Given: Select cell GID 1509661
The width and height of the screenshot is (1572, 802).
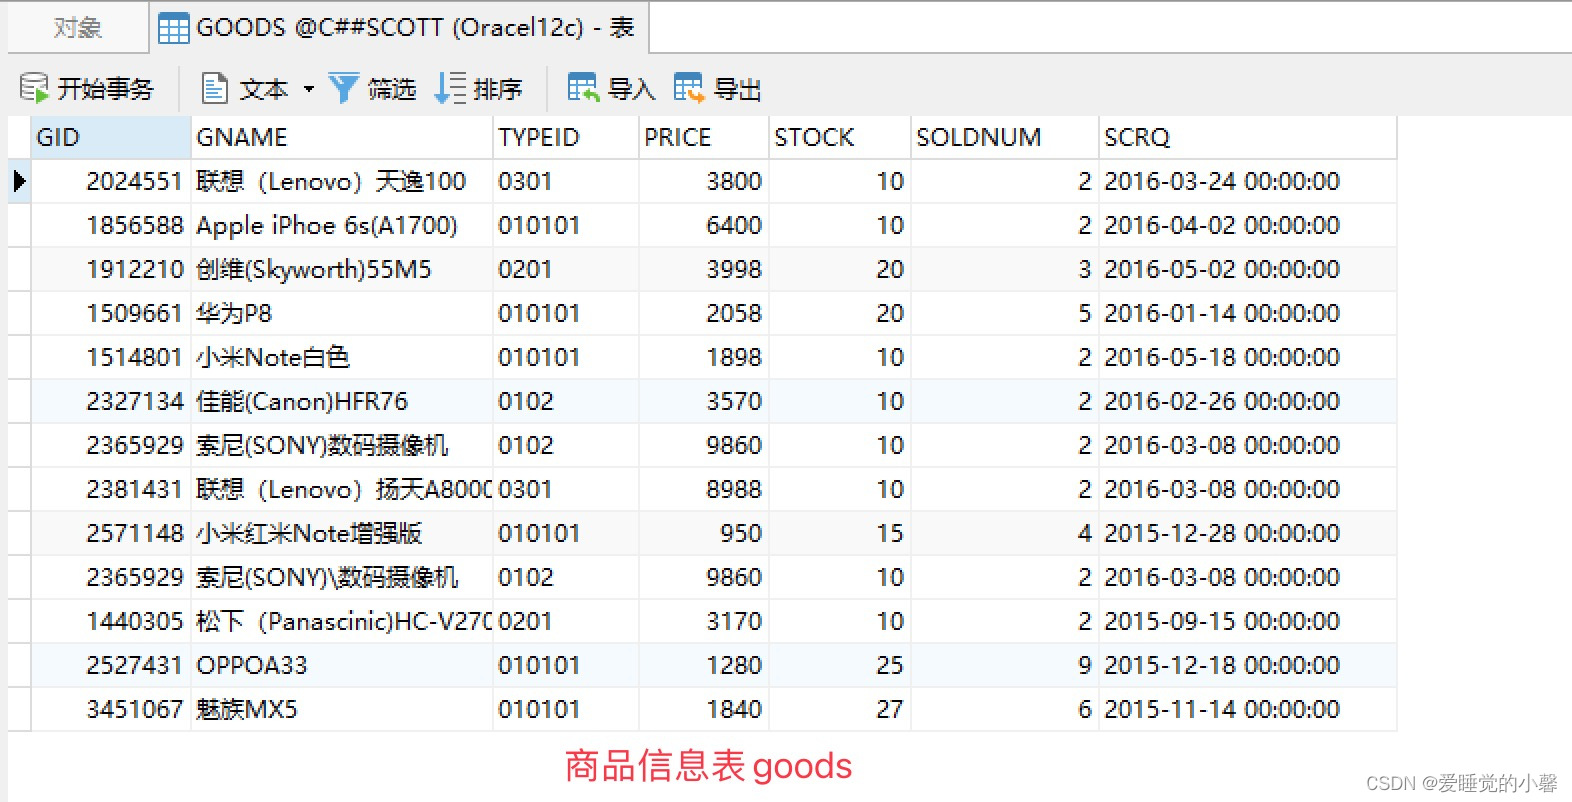Looking at the screenshot, I should point(111,313).
